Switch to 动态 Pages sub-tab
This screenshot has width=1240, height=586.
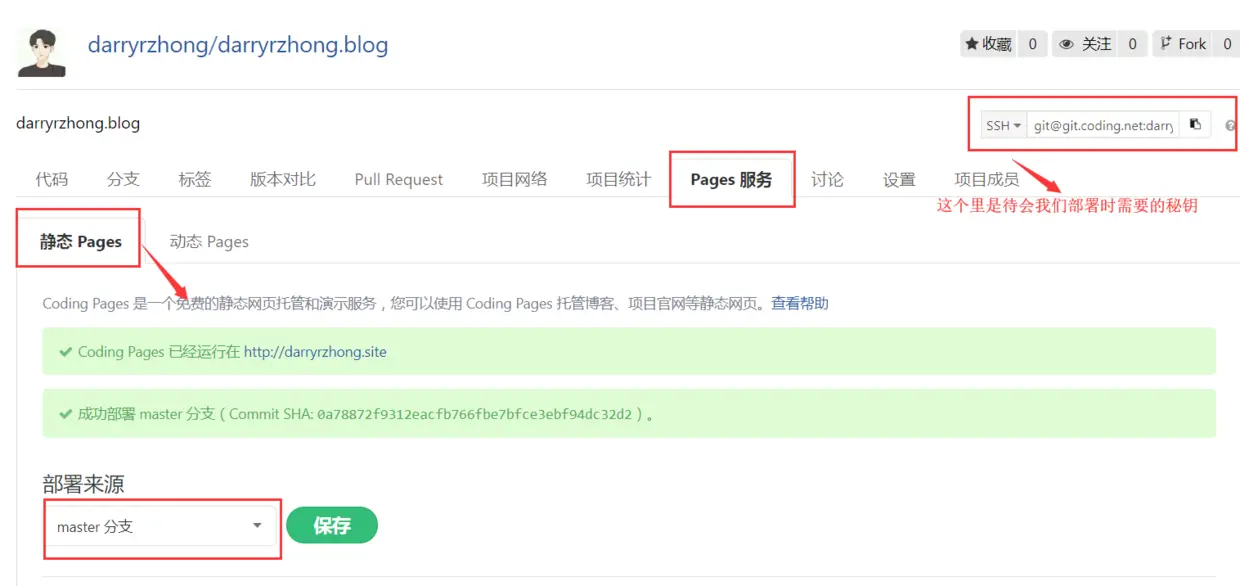209,241
